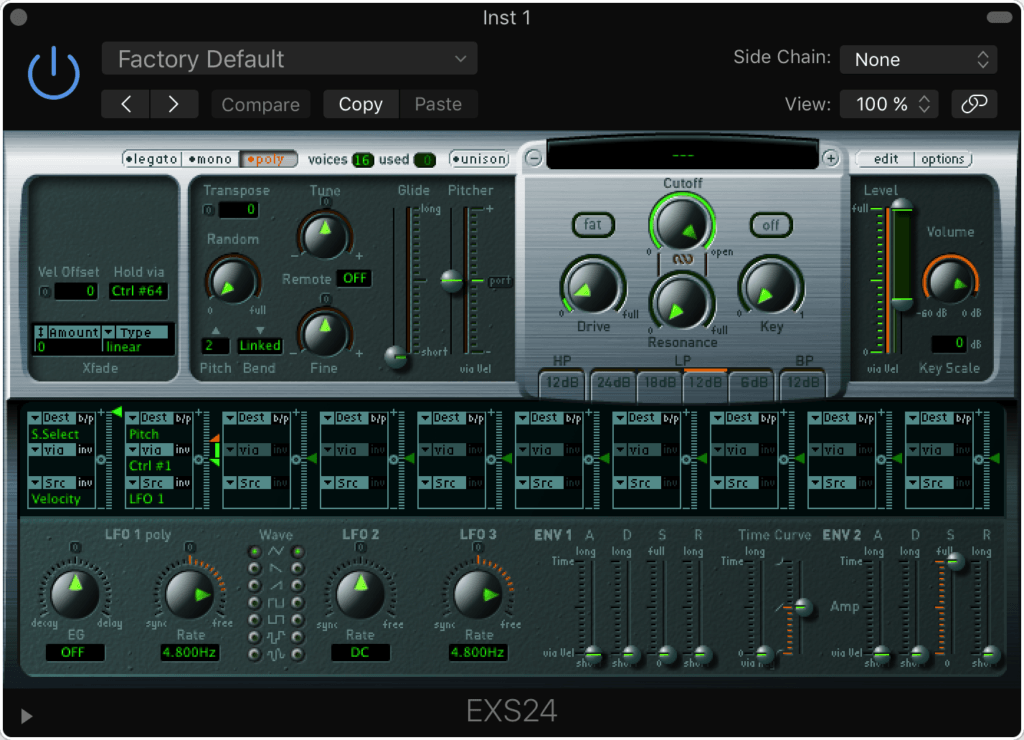Screen dimensions: 1024x740
Task: Click the filter Key knob
Action: (771, 287)
